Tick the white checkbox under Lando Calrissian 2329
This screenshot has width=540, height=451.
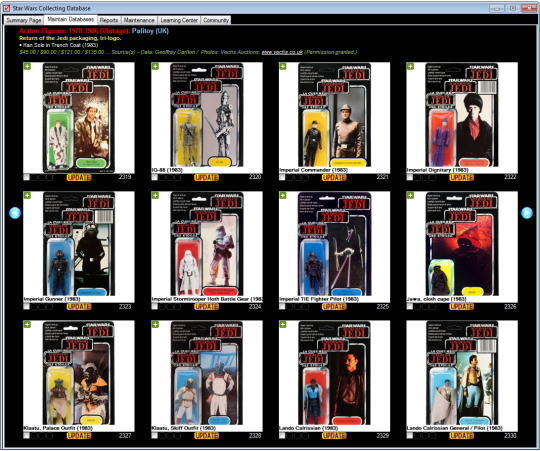pyautogui.click(x=282, y=436)
